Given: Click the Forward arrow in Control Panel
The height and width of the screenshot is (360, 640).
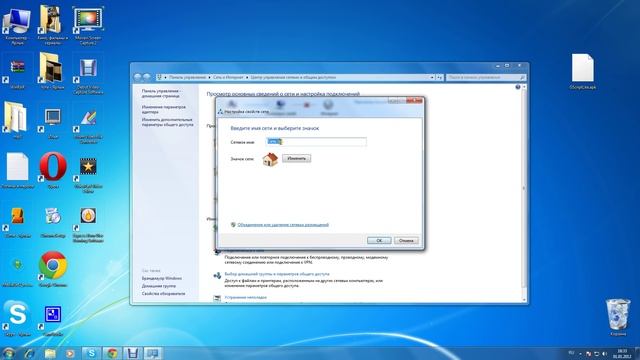Looking at the screenshot, I should (147, 77).
